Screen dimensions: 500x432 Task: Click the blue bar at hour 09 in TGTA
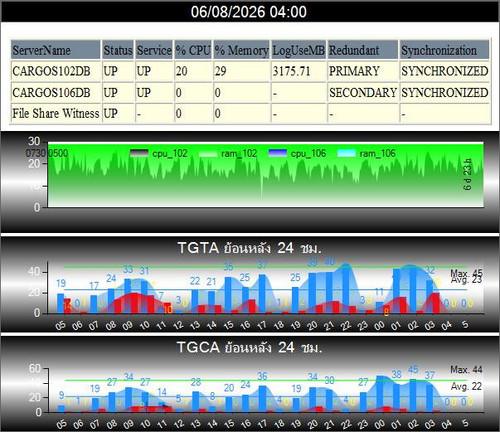(x=128, y=296)
